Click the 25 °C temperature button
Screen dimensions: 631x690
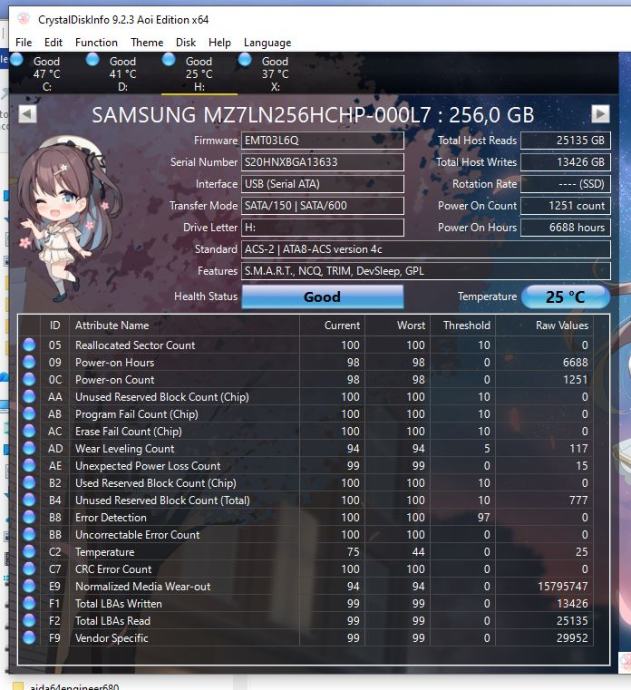[565, 297]
